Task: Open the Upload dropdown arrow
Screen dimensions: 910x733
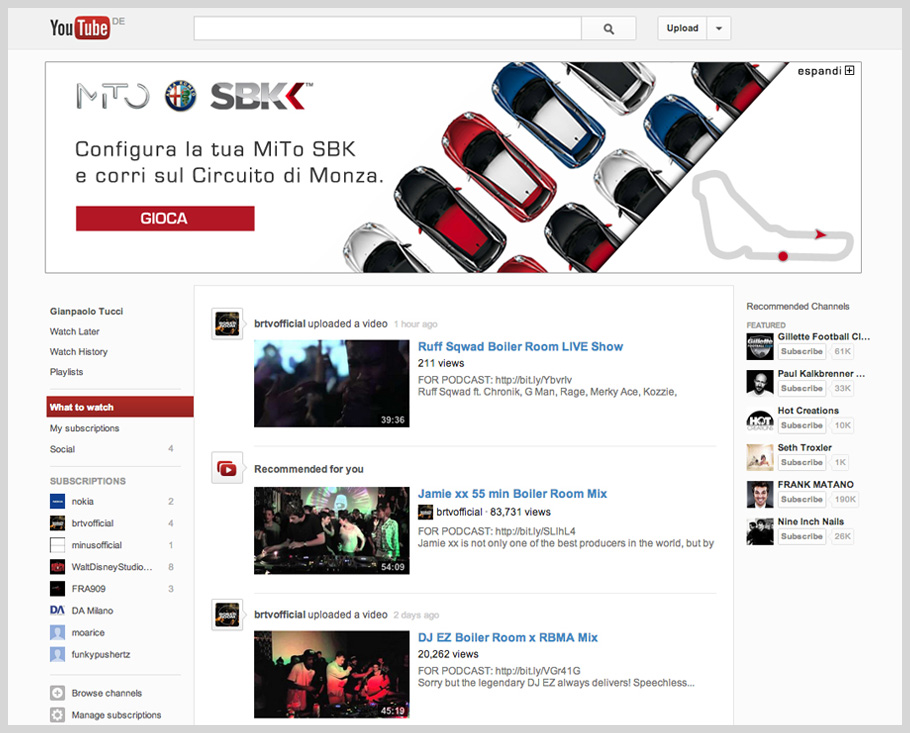Action: click(718, 28)
